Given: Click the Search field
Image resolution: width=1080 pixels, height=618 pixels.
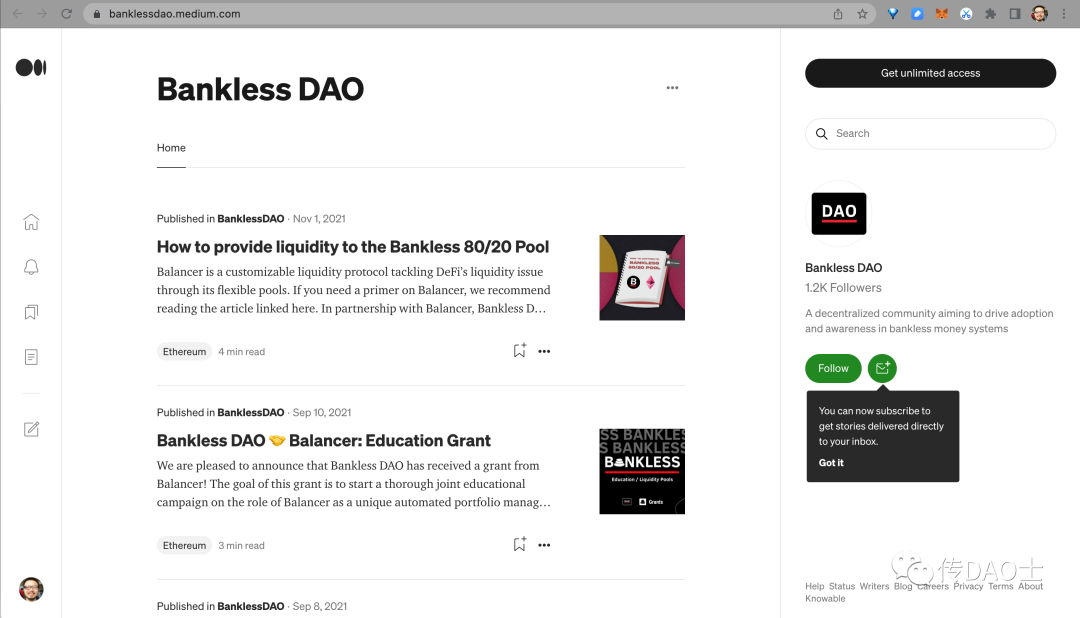Looking at the screenshot, I should tap(930, 134).
